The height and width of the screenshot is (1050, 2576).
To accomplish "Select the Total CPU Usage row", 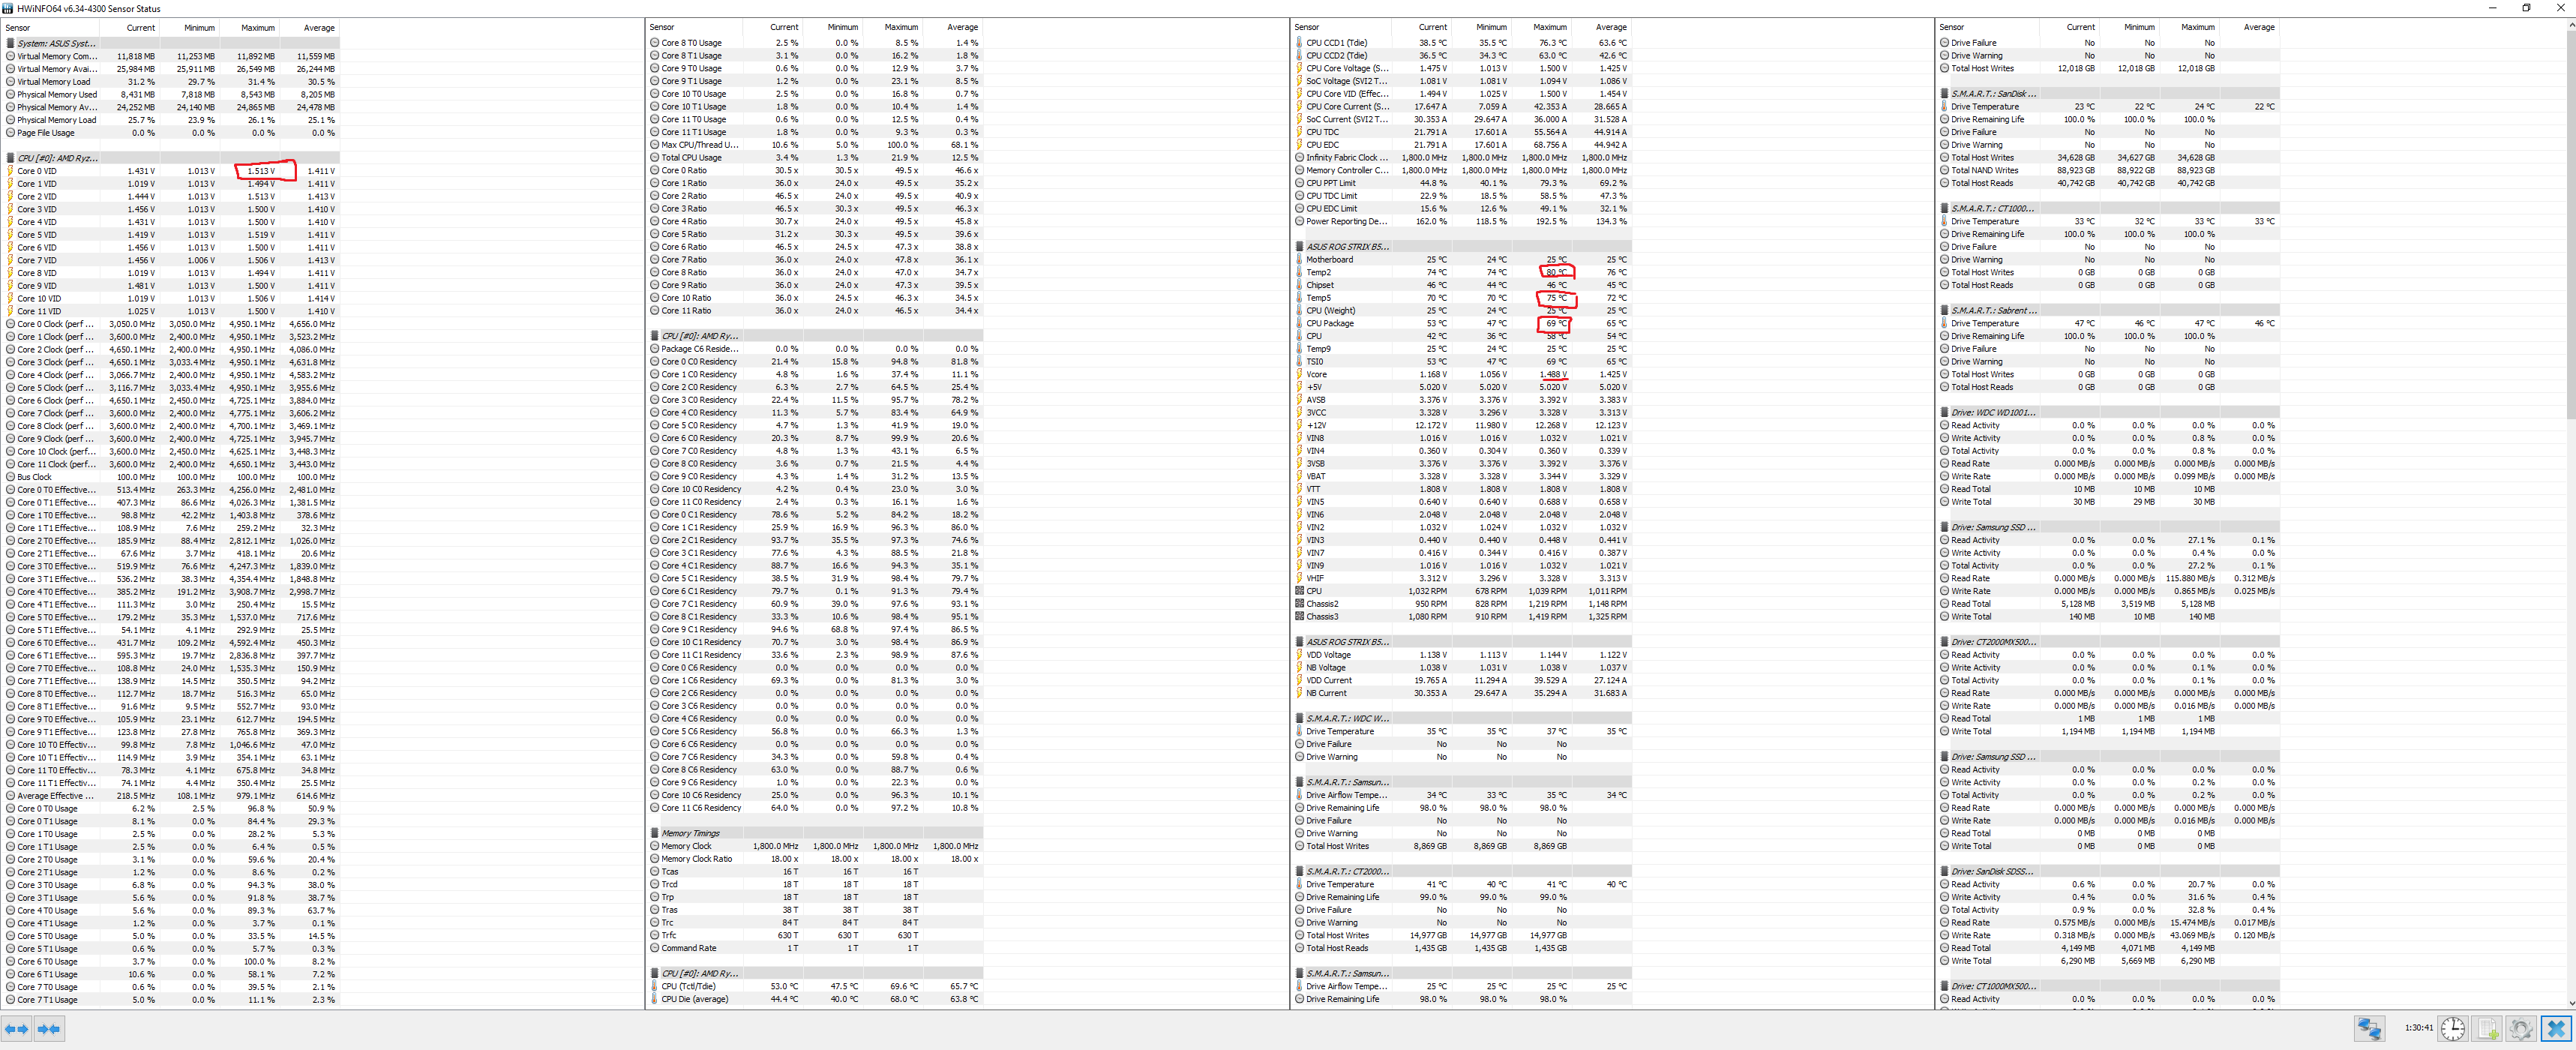I will coord(691,157).
